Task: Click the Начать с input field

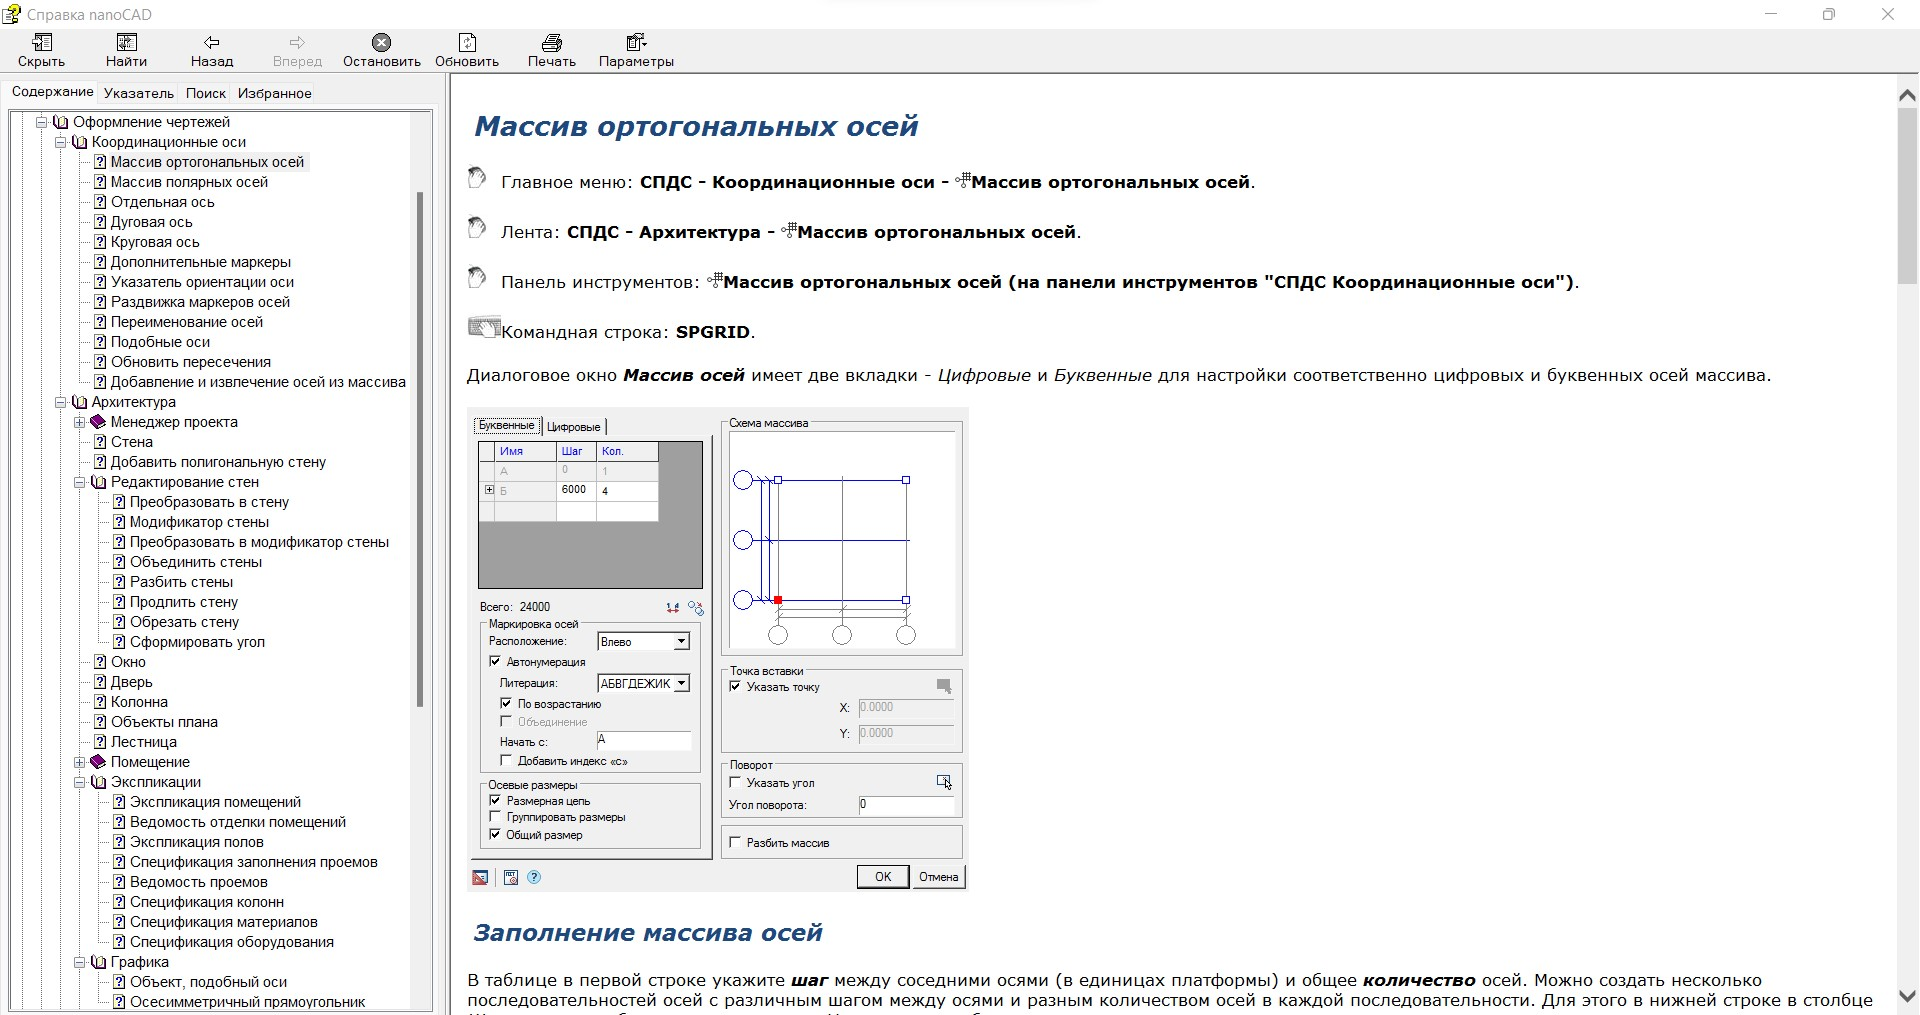Action: pos(643,741)
